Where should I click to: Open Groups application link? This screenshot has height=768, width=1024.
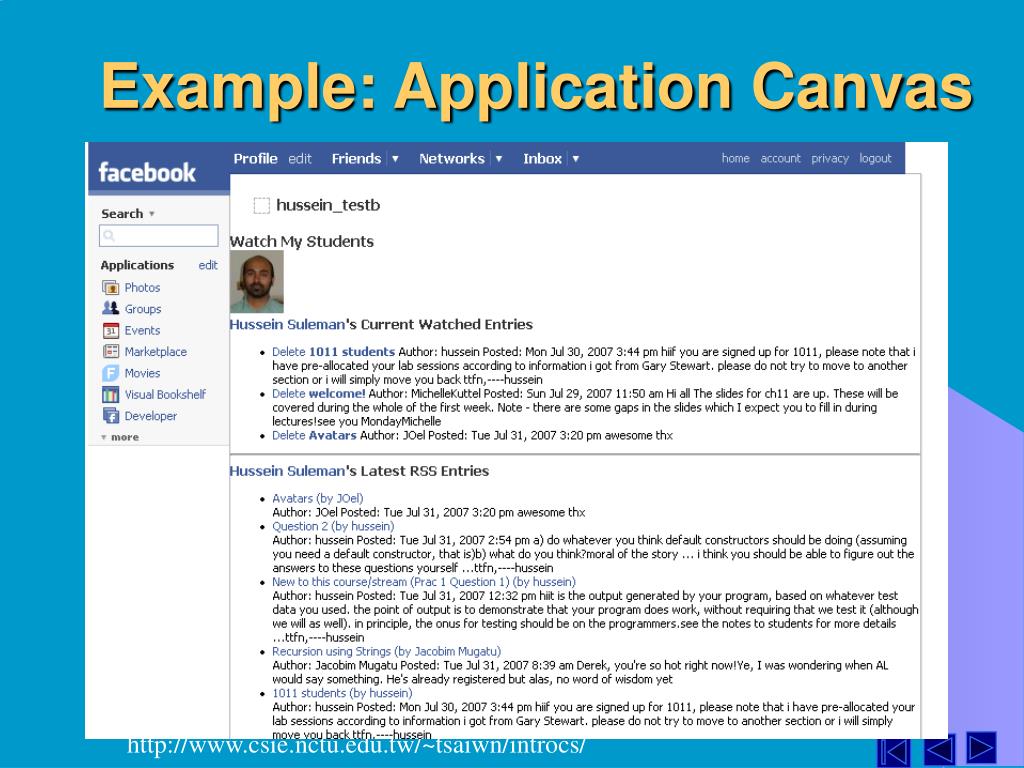pyautogui.click(x=143, y=309)
